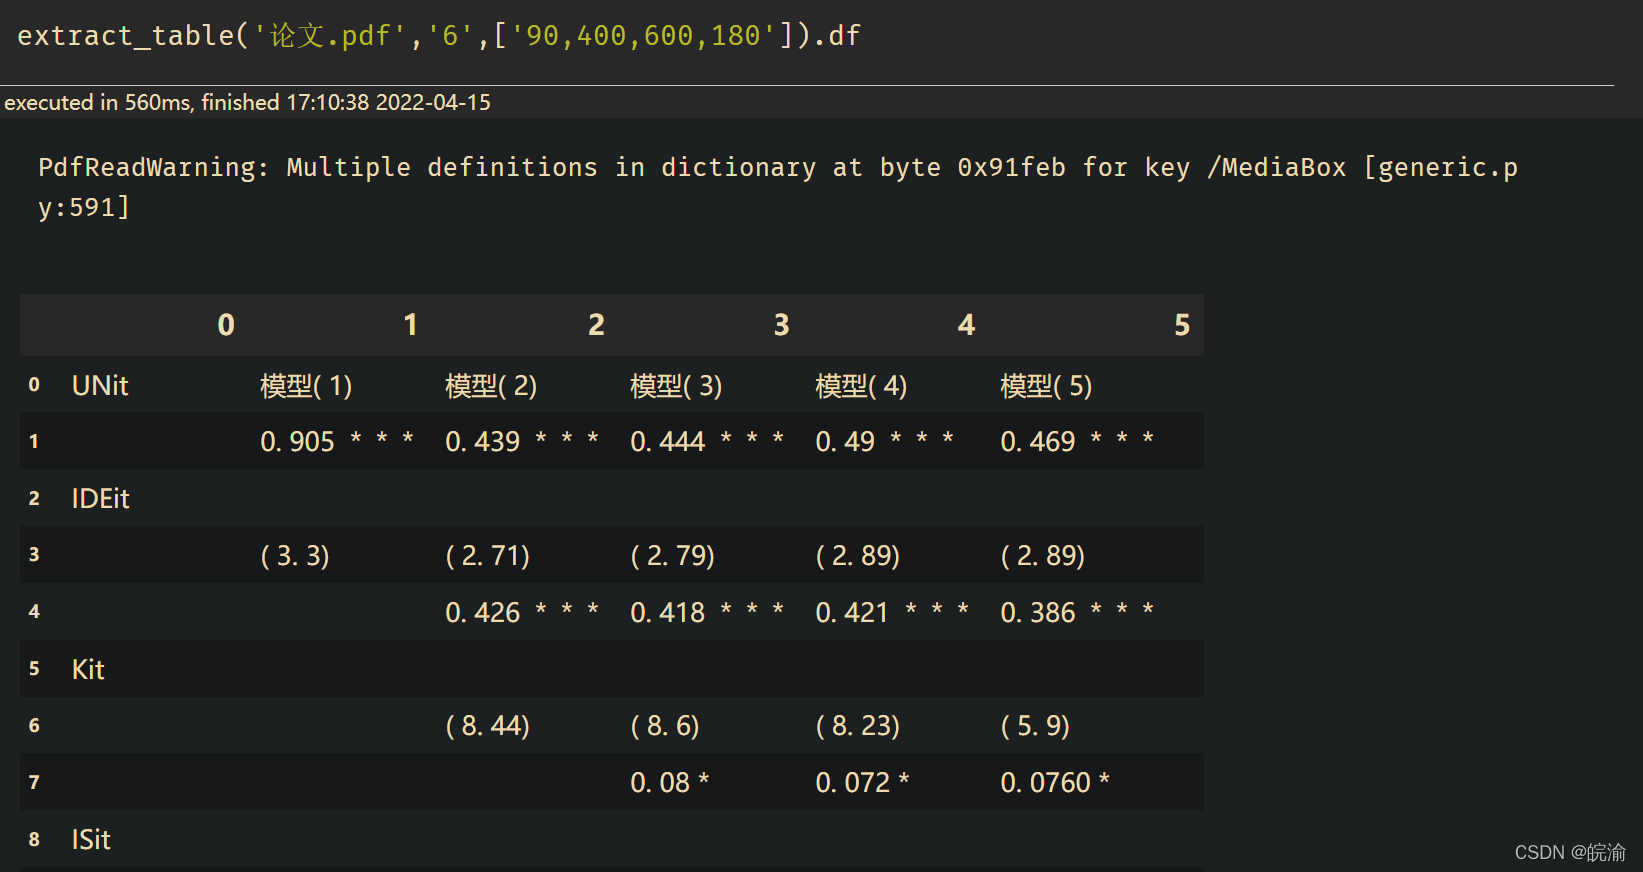Click the ( 2. 71) cell
The height and width of the screenshot is (872, 1643).
488,556
